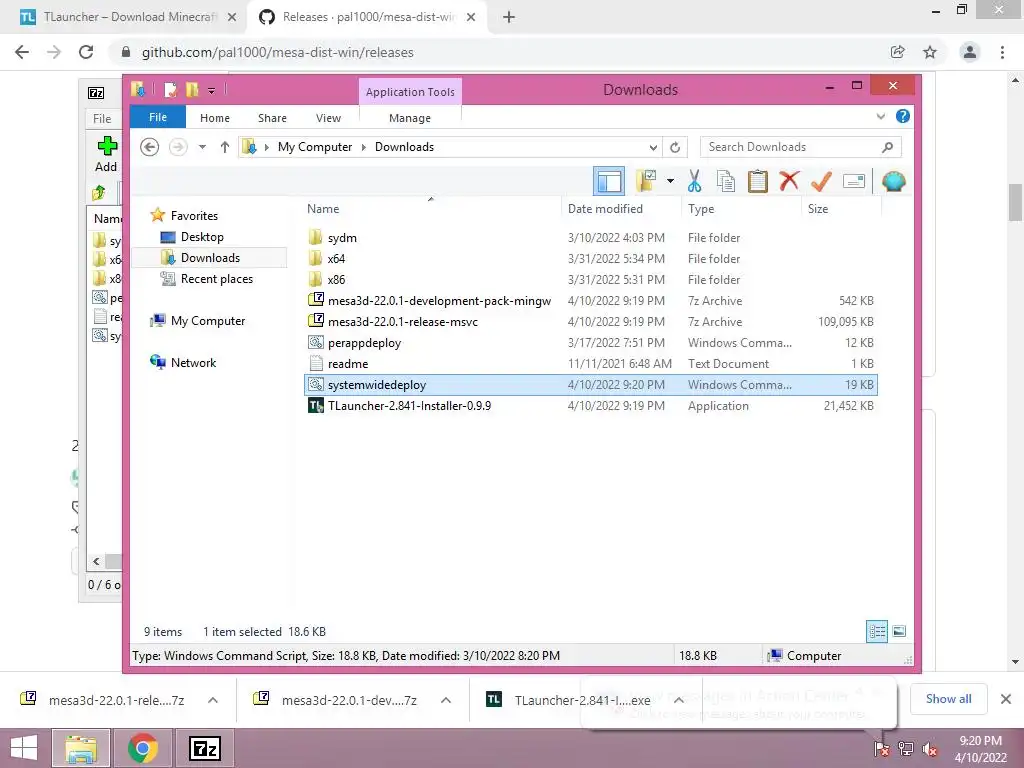Screen dimensions: 1024x768
Task: Select the x86 folder
Action: [x=336, y=280]
